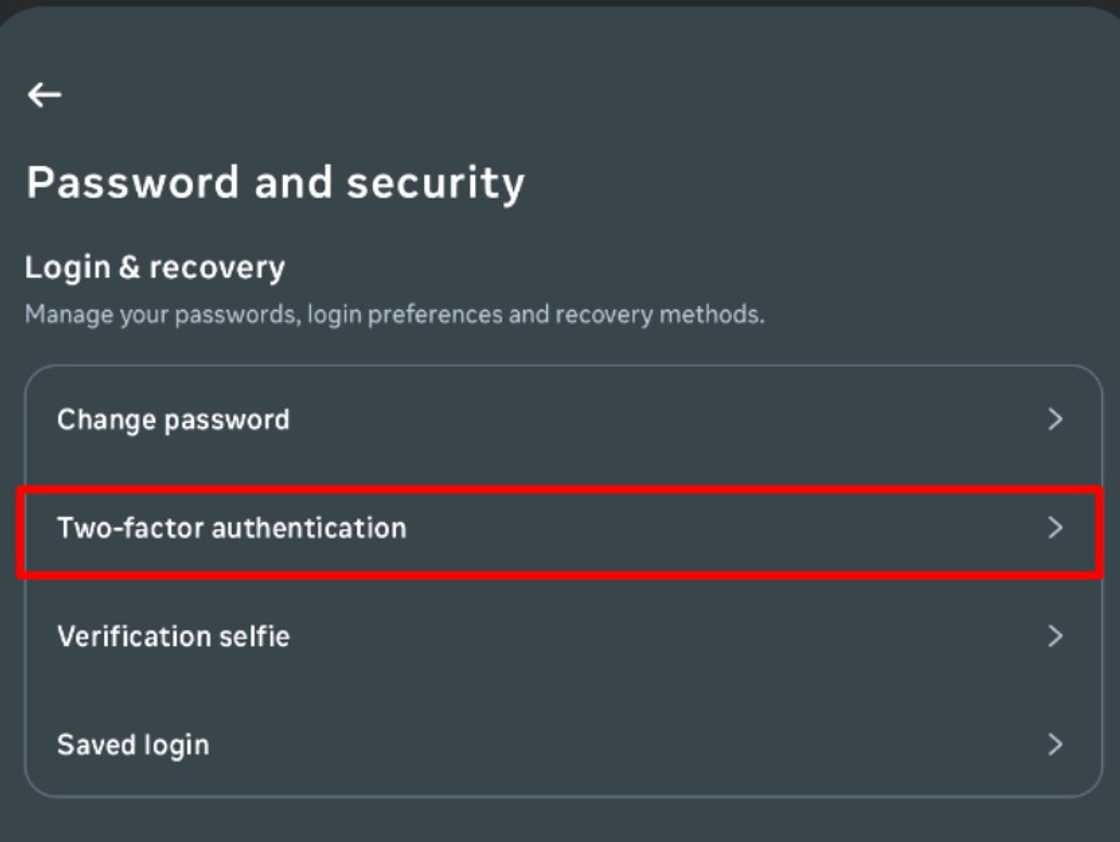Image resolution: width=1120 pixels, height=842 pixels.
Task: Click the word "selfie" in the list
Action: coord(254,637)
